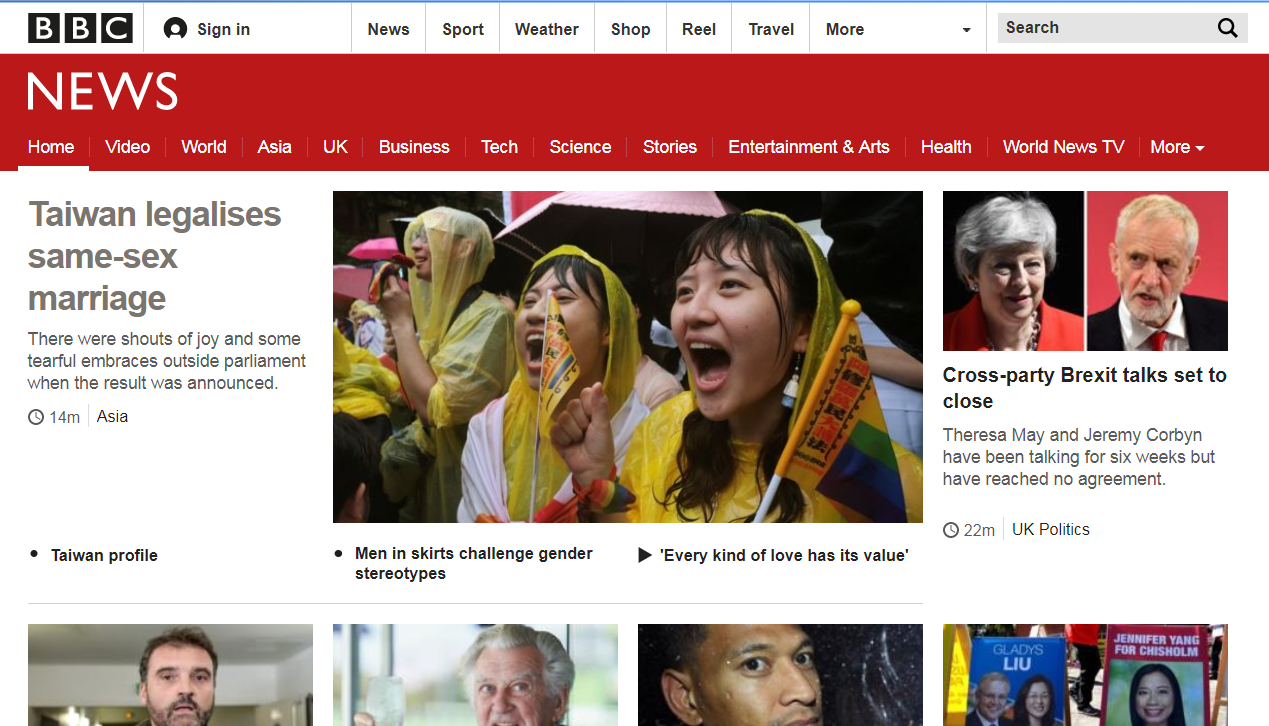Click the UK Politics tag link
This screenshot has width=1269, height=726.
coord(1050,529)
